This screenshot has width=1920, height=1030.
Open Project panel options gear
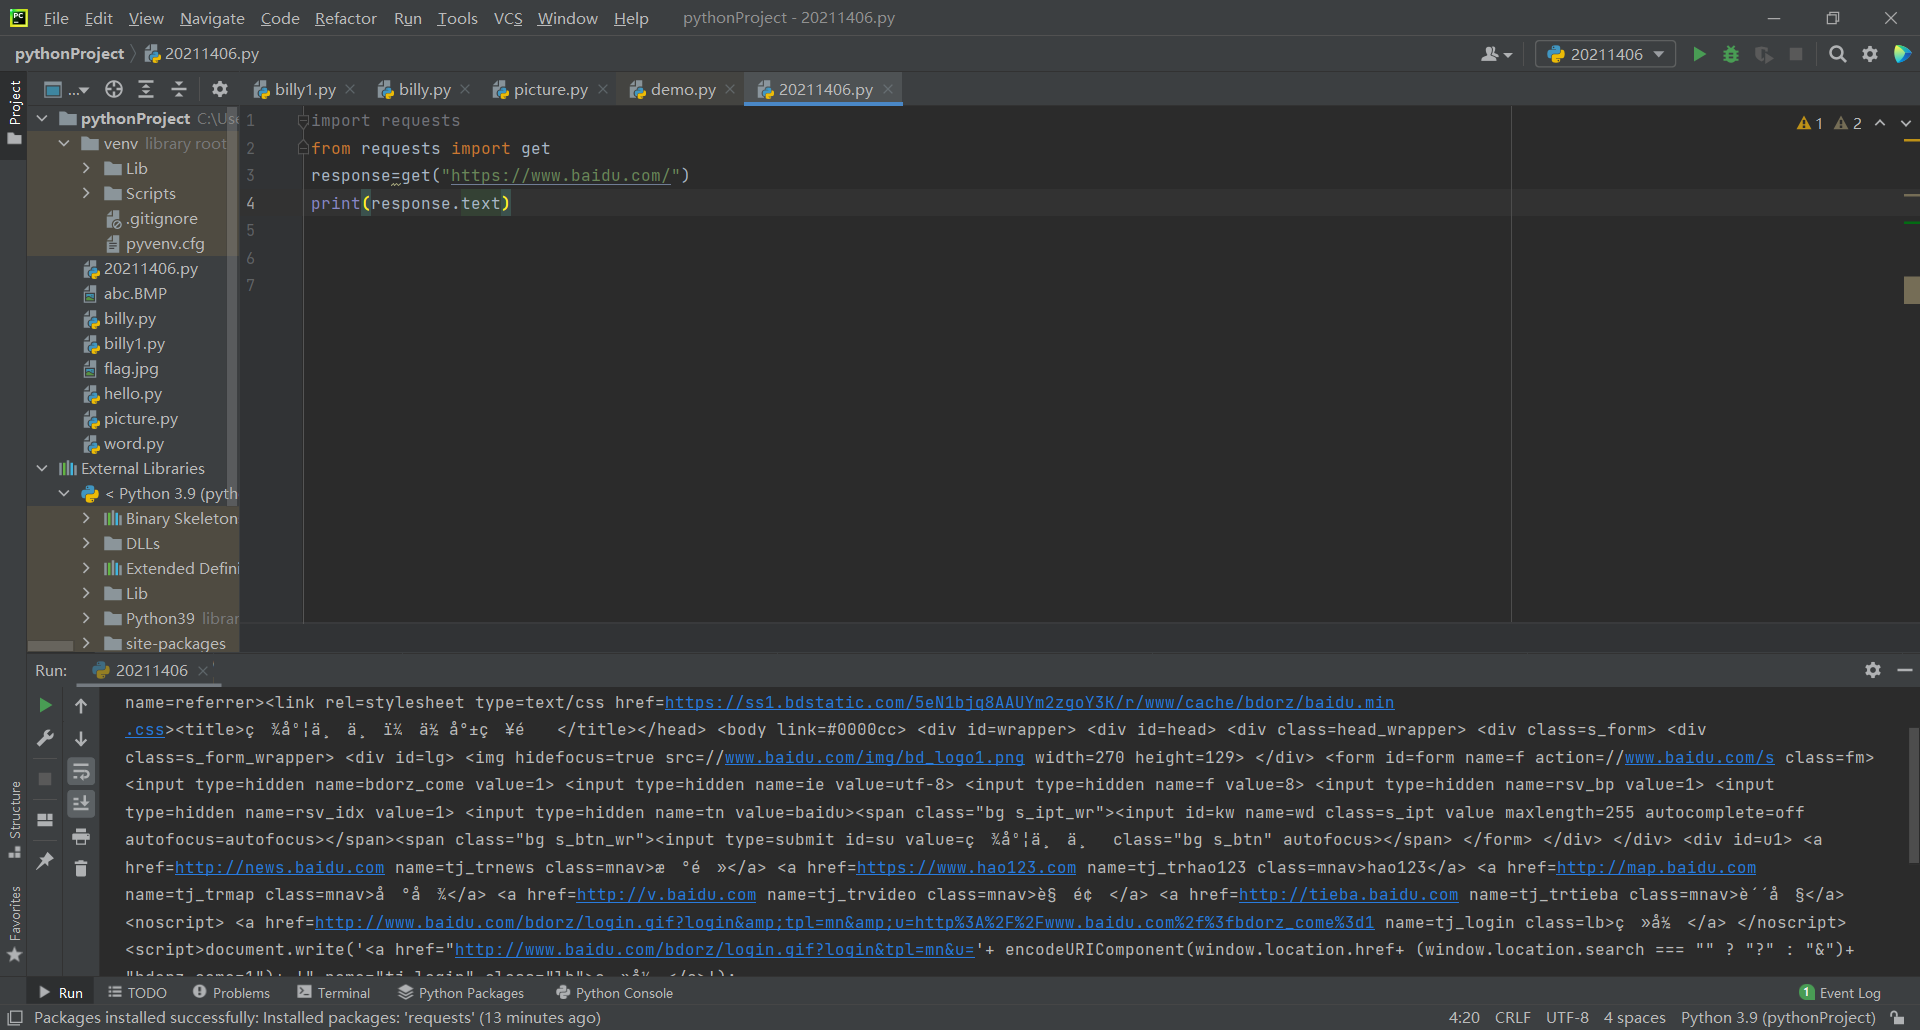(220, 89)
